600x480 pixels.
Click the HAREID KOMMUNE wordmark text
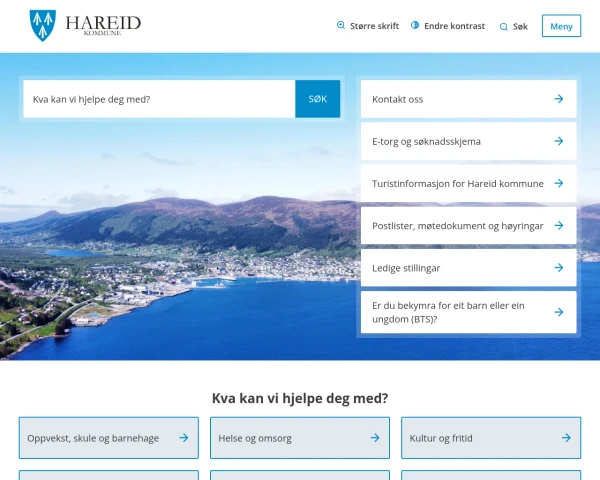(103, 25)
